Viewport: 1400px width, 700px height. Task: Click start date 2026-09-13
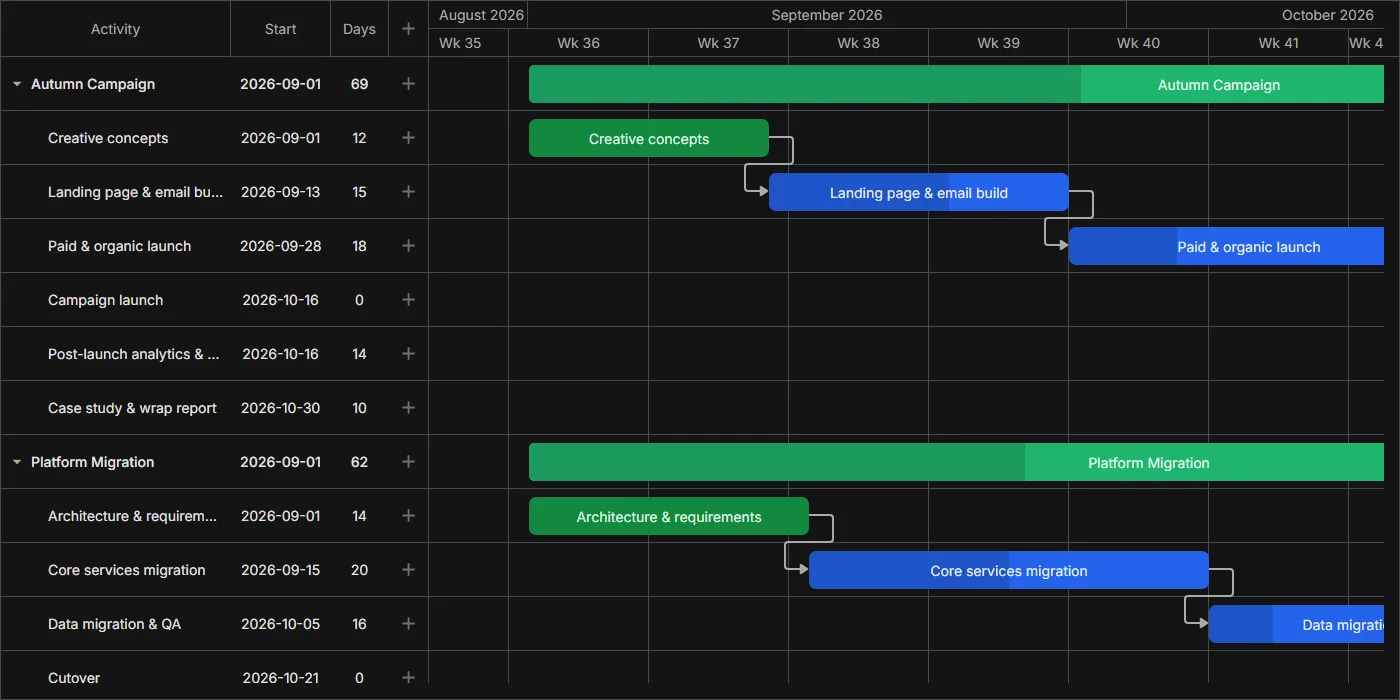point(281,192)
